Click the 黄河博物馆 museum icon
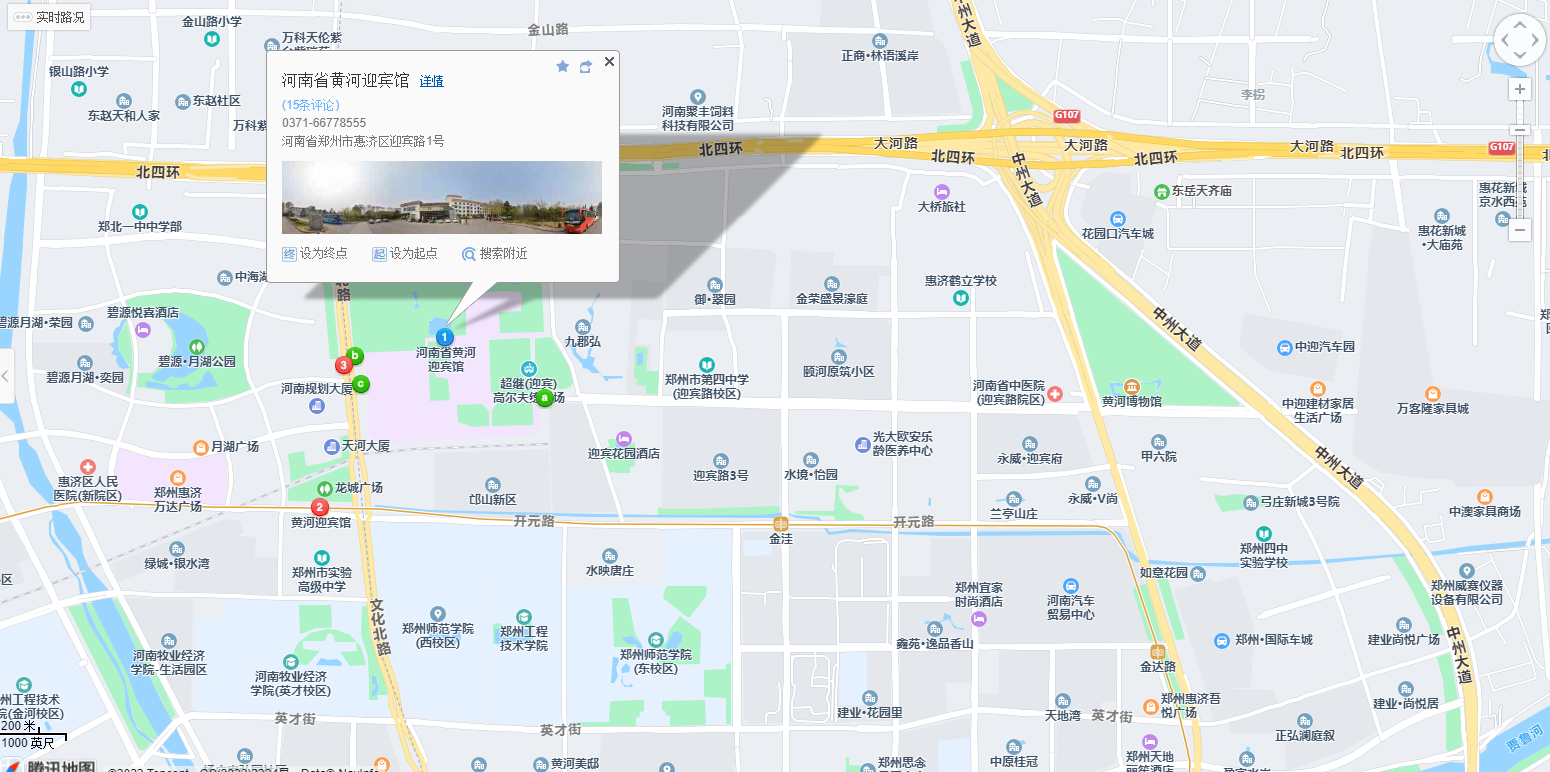The image size is (1550, 772). tap(1131, 386)
